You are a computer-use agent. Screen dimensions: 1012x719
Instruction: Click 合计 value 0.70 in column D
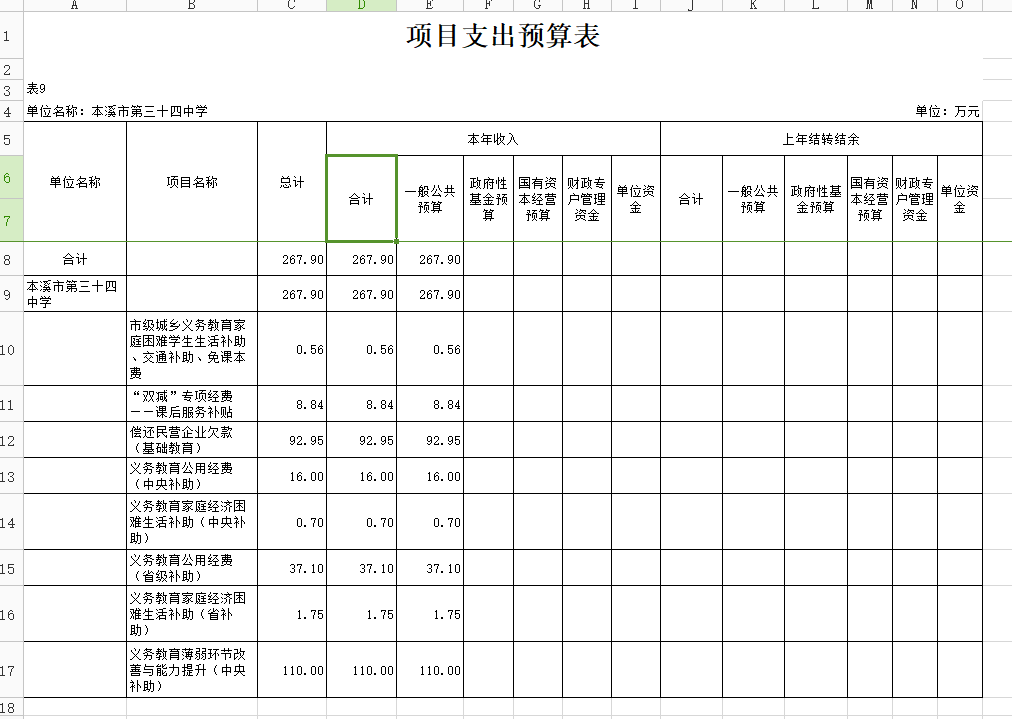(x=361, y=522)
